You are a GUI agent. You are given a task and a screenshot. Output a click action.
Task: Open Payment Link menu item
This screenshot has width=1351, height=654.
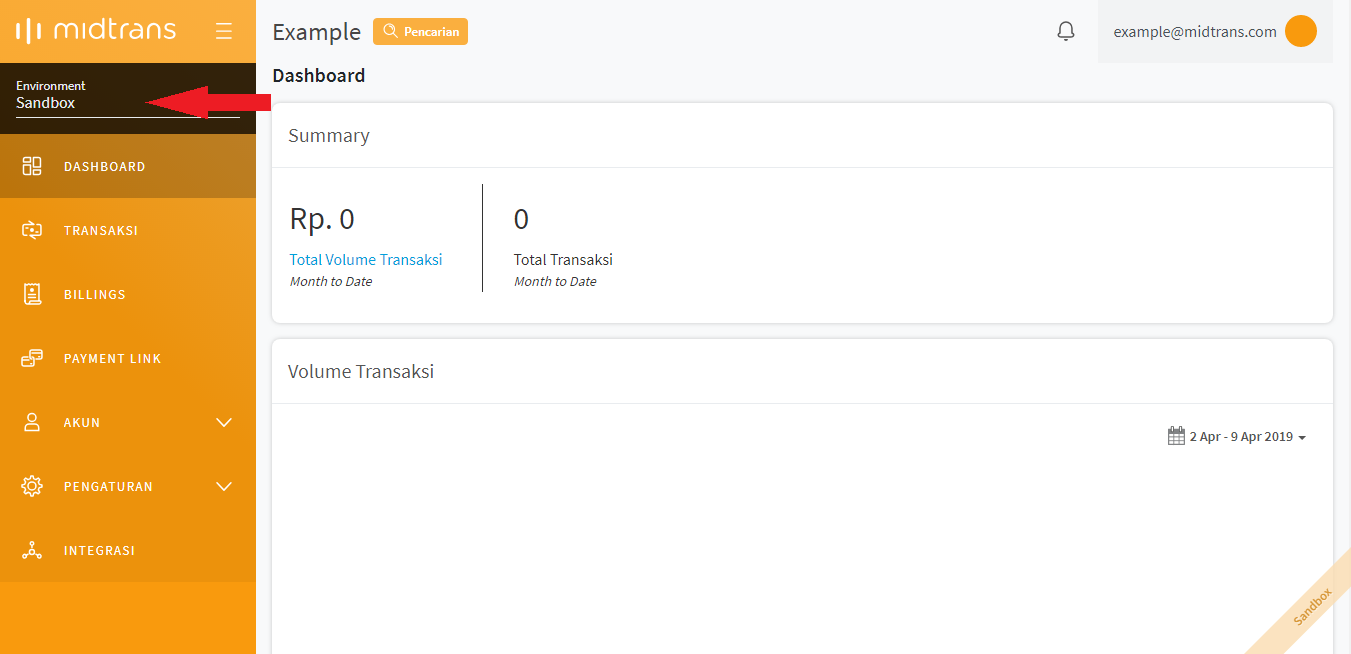tap(128, 358)
